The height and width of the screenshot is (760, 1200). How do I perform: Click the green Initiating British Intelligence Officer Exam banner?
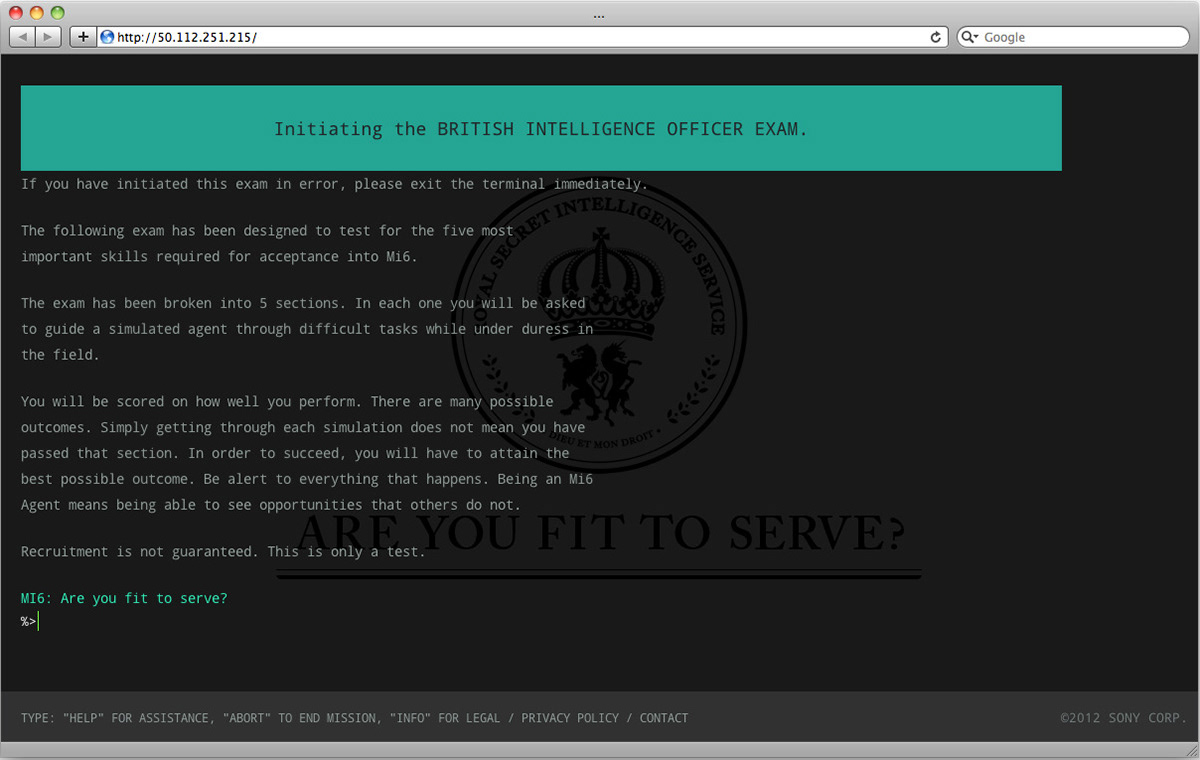click(x=541, y=128)
